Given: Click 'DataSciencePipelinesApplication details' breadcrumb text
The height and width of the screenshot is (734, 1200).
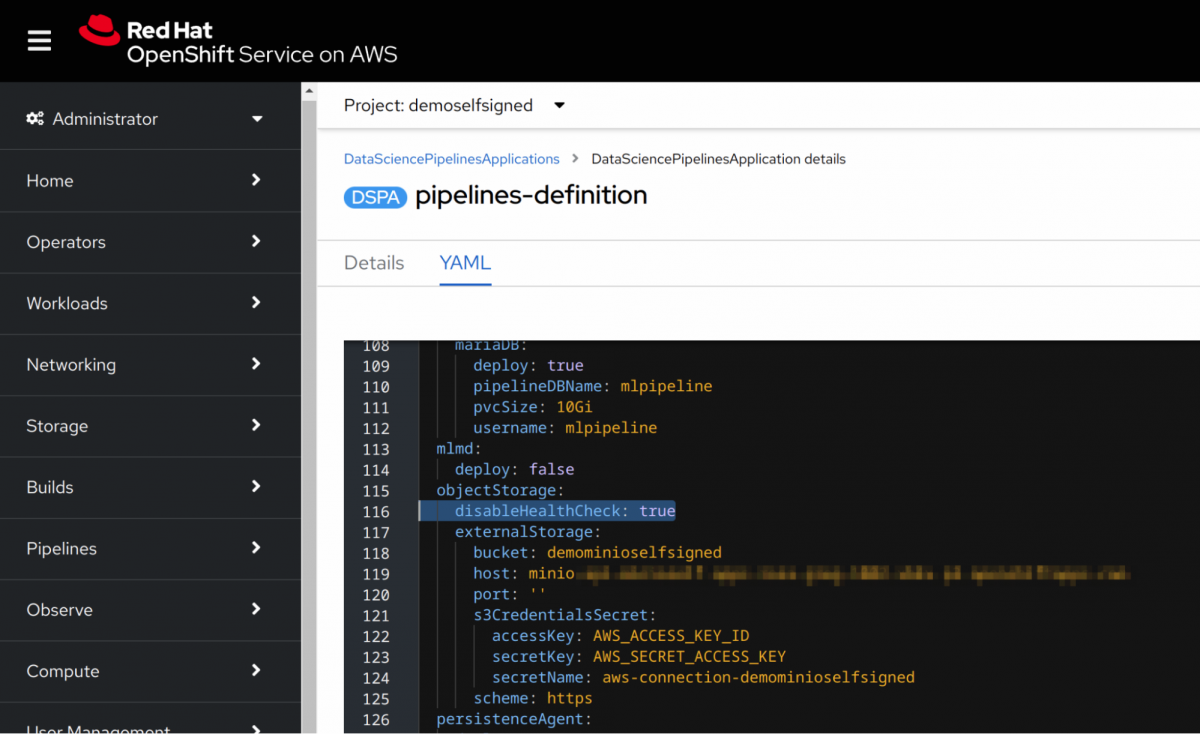Looking at the screenshot, I should click(718, 159).
